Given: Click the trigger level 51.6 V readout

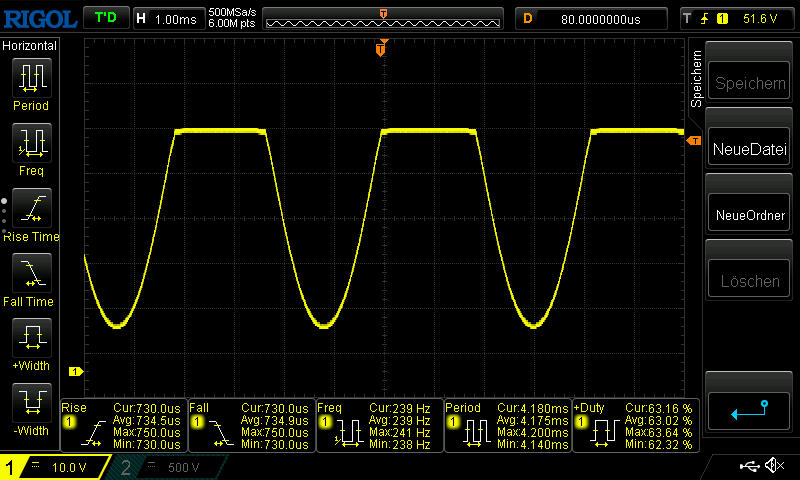Looking at the screenshot, I should pos(760,19).
